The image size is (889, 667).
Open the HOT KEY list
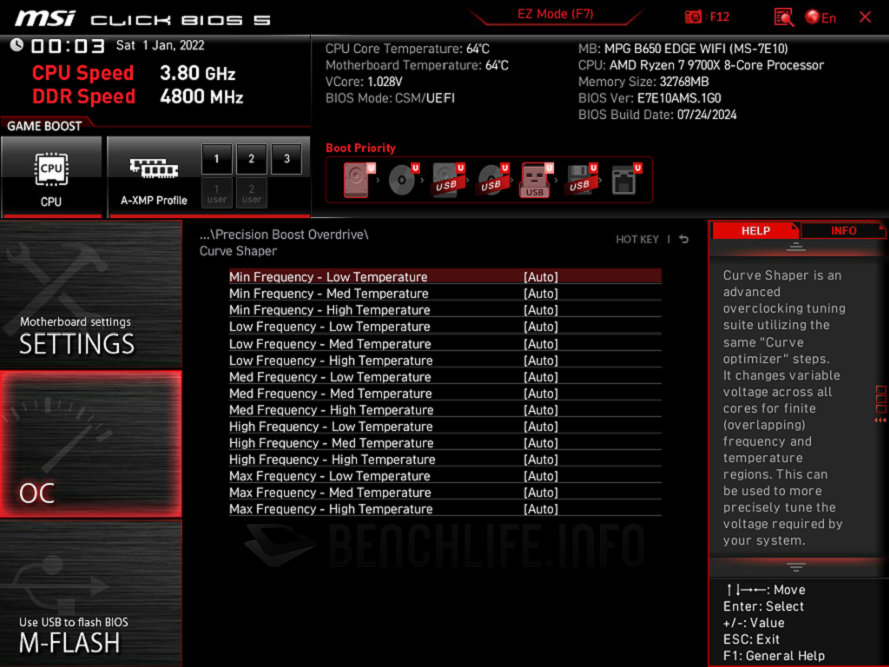(637, 240)
